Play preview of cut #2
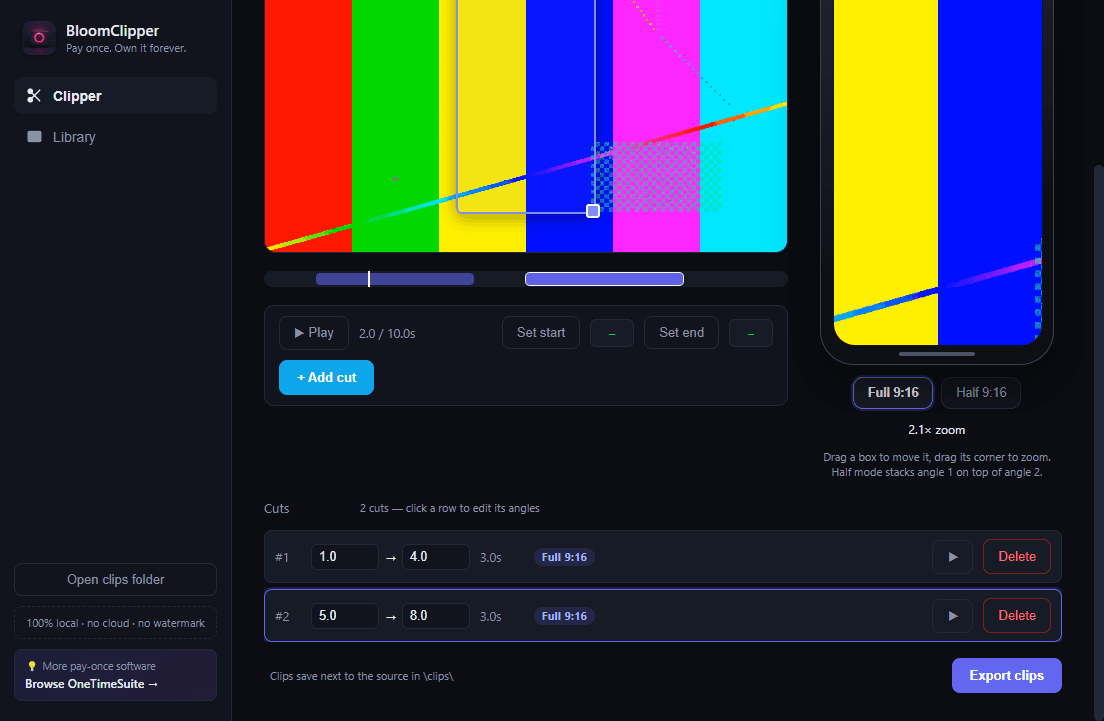 [x=952, y=616]
